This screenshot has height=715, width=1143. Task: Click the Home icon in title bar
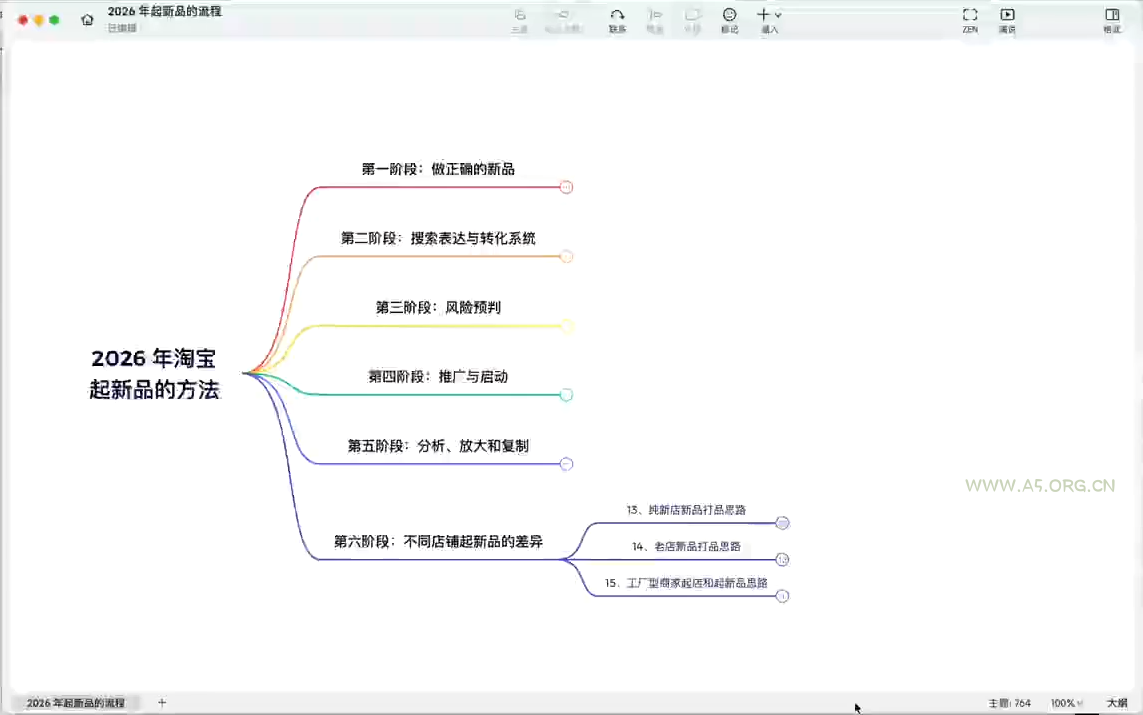(87, 20)
